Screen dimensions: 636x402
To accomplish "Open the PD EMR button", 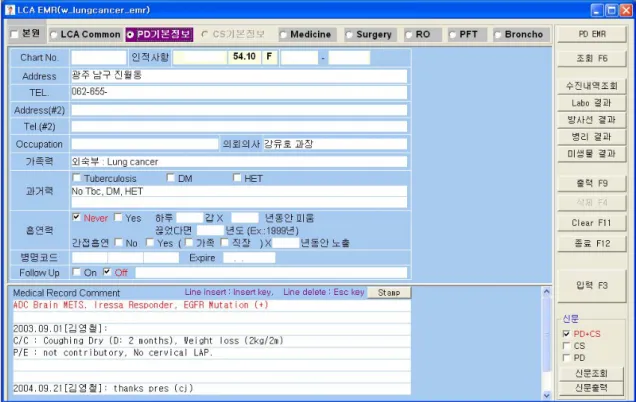I will (591, 34).
